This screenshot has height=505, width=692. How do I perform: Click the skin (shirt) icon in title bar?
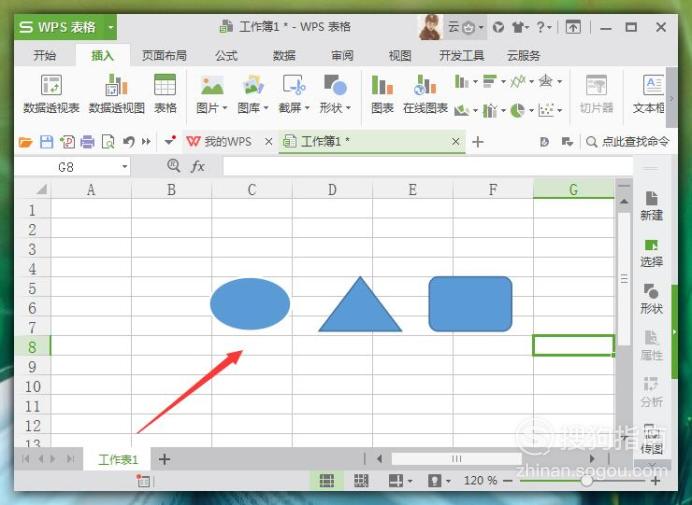point(518,27)
